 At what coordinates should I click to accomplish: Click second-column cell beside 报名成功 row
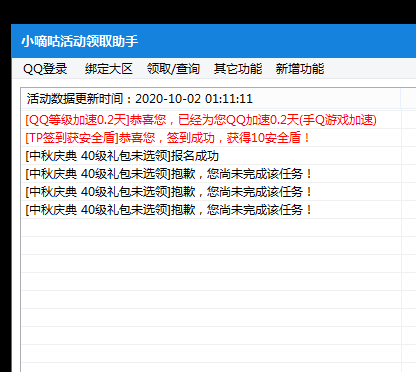point(409,156)
